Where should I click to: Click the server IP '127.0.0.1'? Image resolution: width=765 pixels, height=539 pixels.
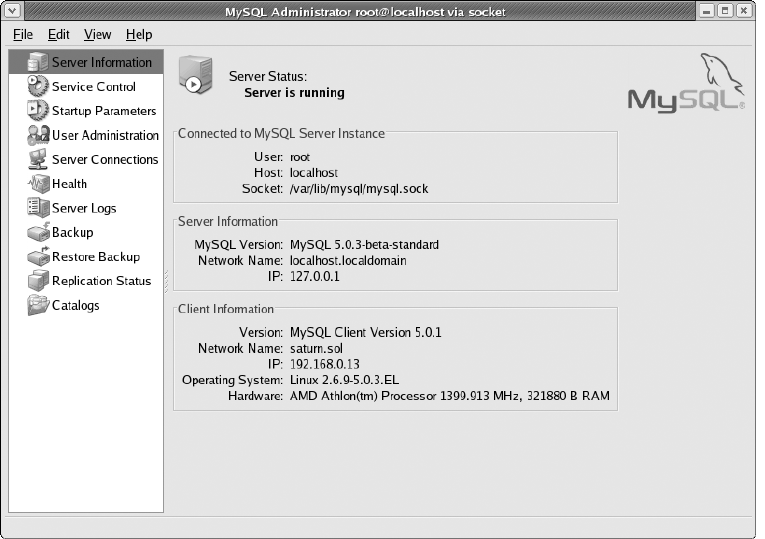(315, 277)
